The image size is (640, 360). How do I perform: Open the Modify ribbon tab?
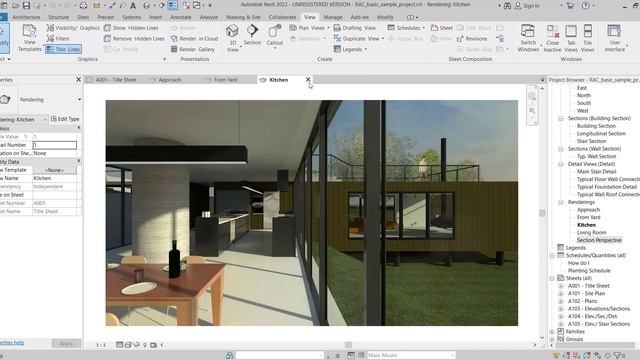[385, 17]
